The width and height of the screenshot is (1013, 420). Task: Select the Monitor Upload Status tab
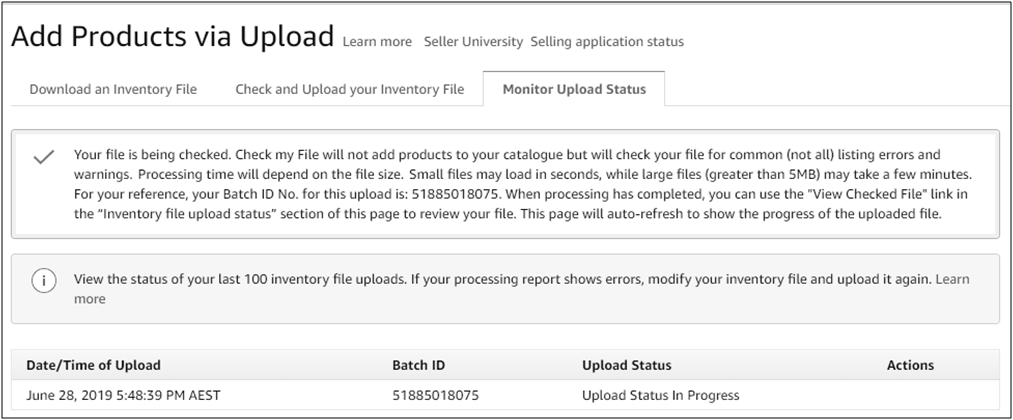[x=574, y=89]
